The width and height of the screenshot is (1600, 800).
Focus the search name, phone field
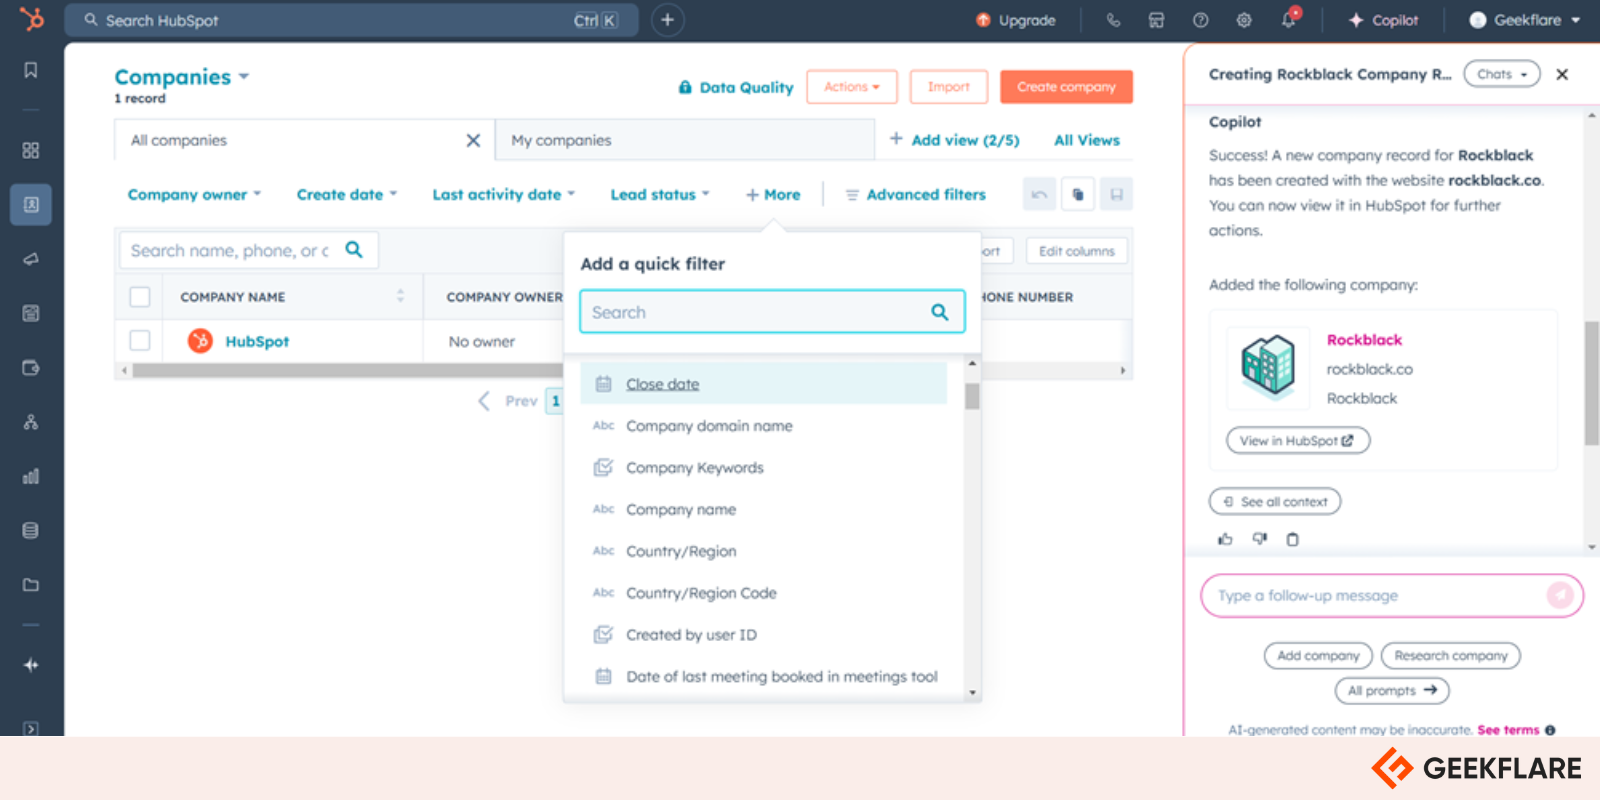click(x=249, y=250)
